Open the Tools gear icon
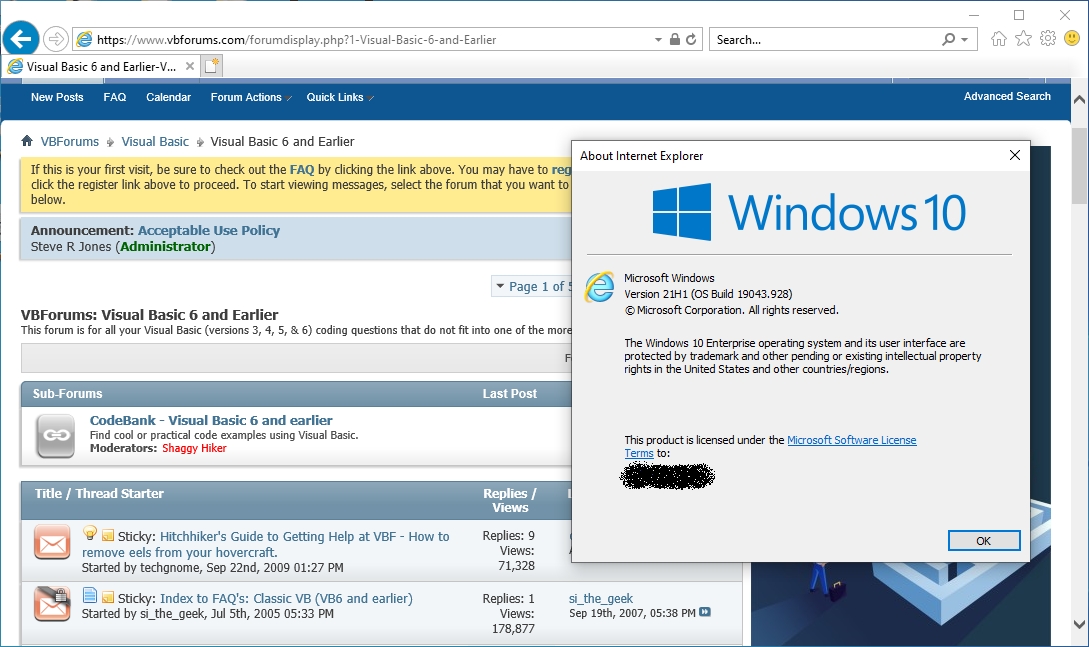 1048,38
